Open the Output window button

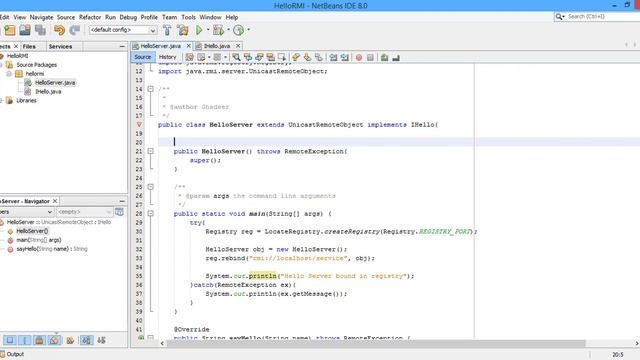click(12, 354)
